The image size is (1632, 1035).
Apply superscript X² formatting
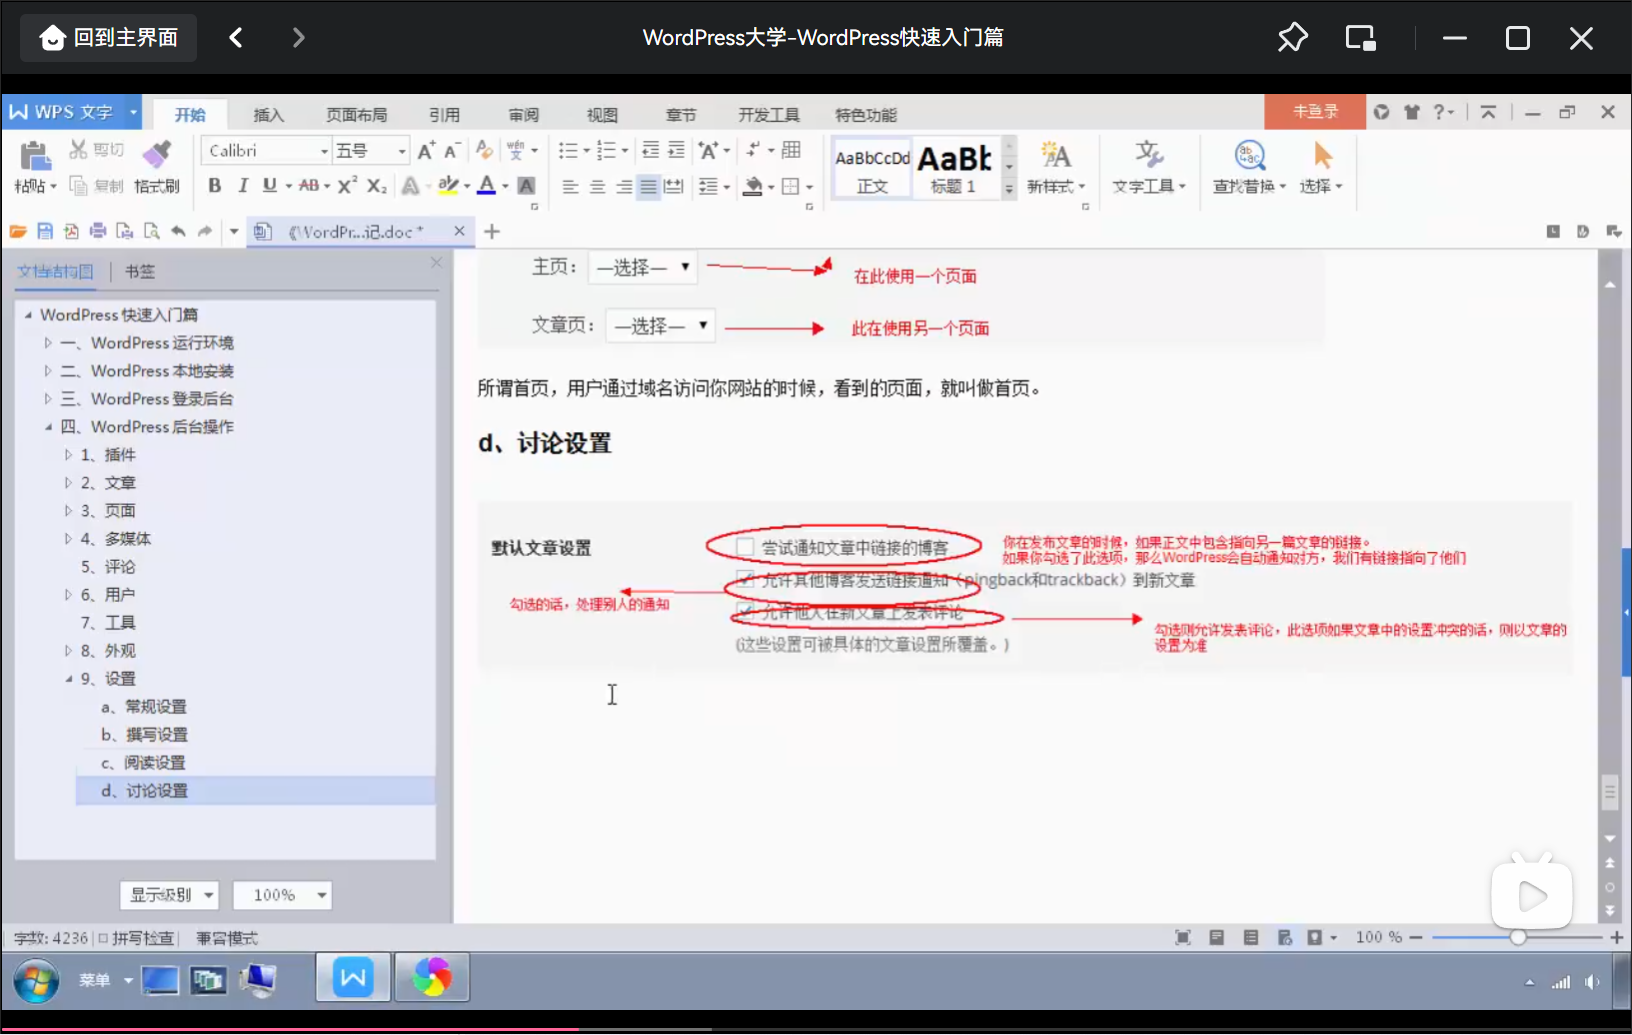point(347,186)
